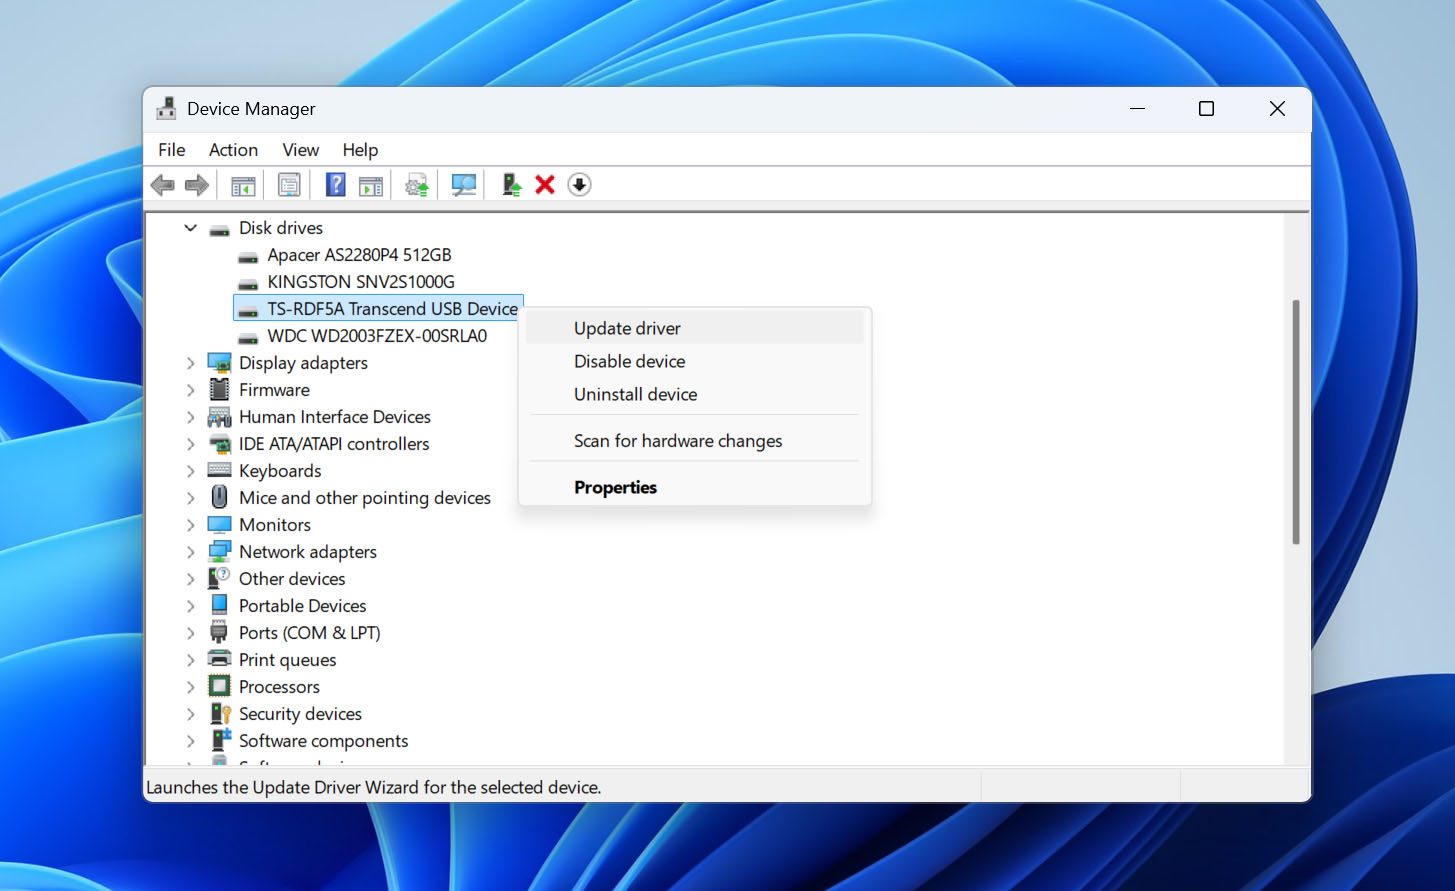Open the Action menu
The image size is (1455, 891).
pyautogui.click(x=233, y=150)
